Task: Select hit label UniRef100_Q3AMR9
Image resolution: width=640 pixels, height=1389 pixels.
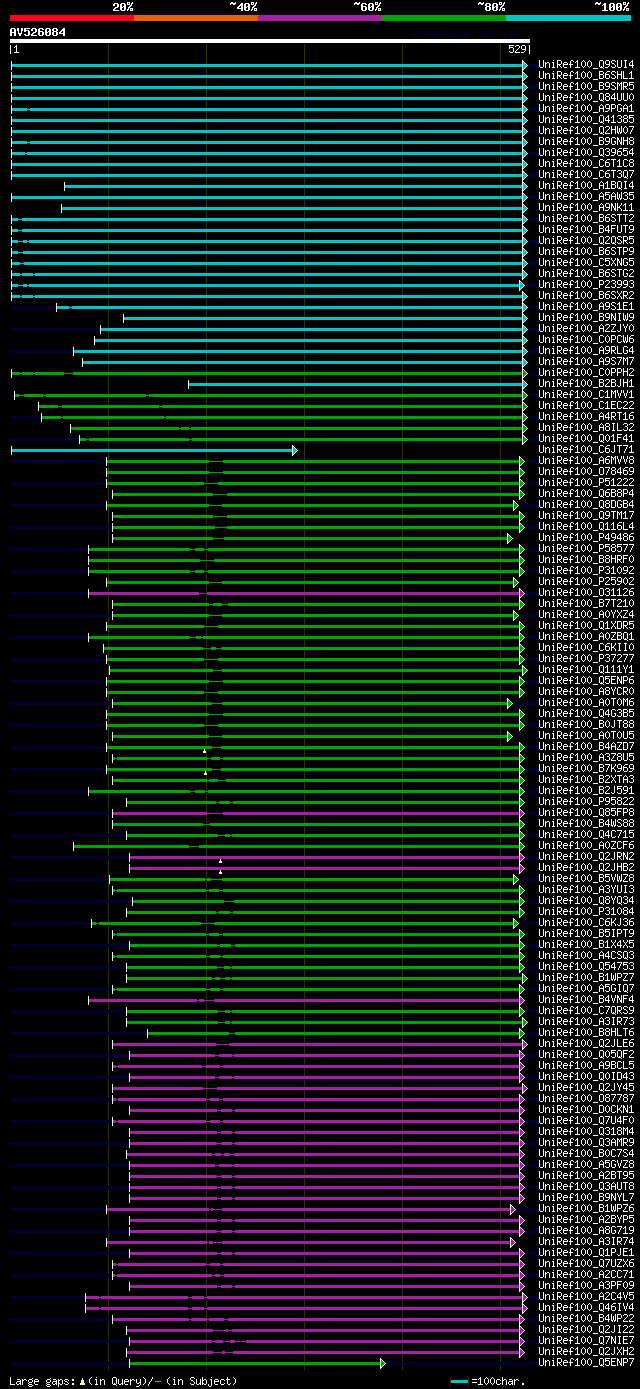Action: click(x=586, y=1142)
